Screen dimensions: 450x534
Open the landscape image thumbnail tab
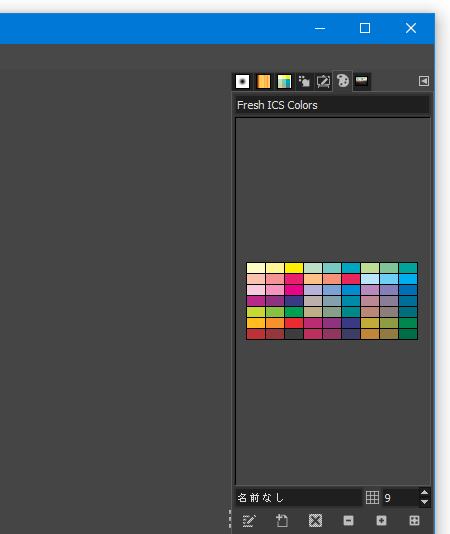(361, 81)
